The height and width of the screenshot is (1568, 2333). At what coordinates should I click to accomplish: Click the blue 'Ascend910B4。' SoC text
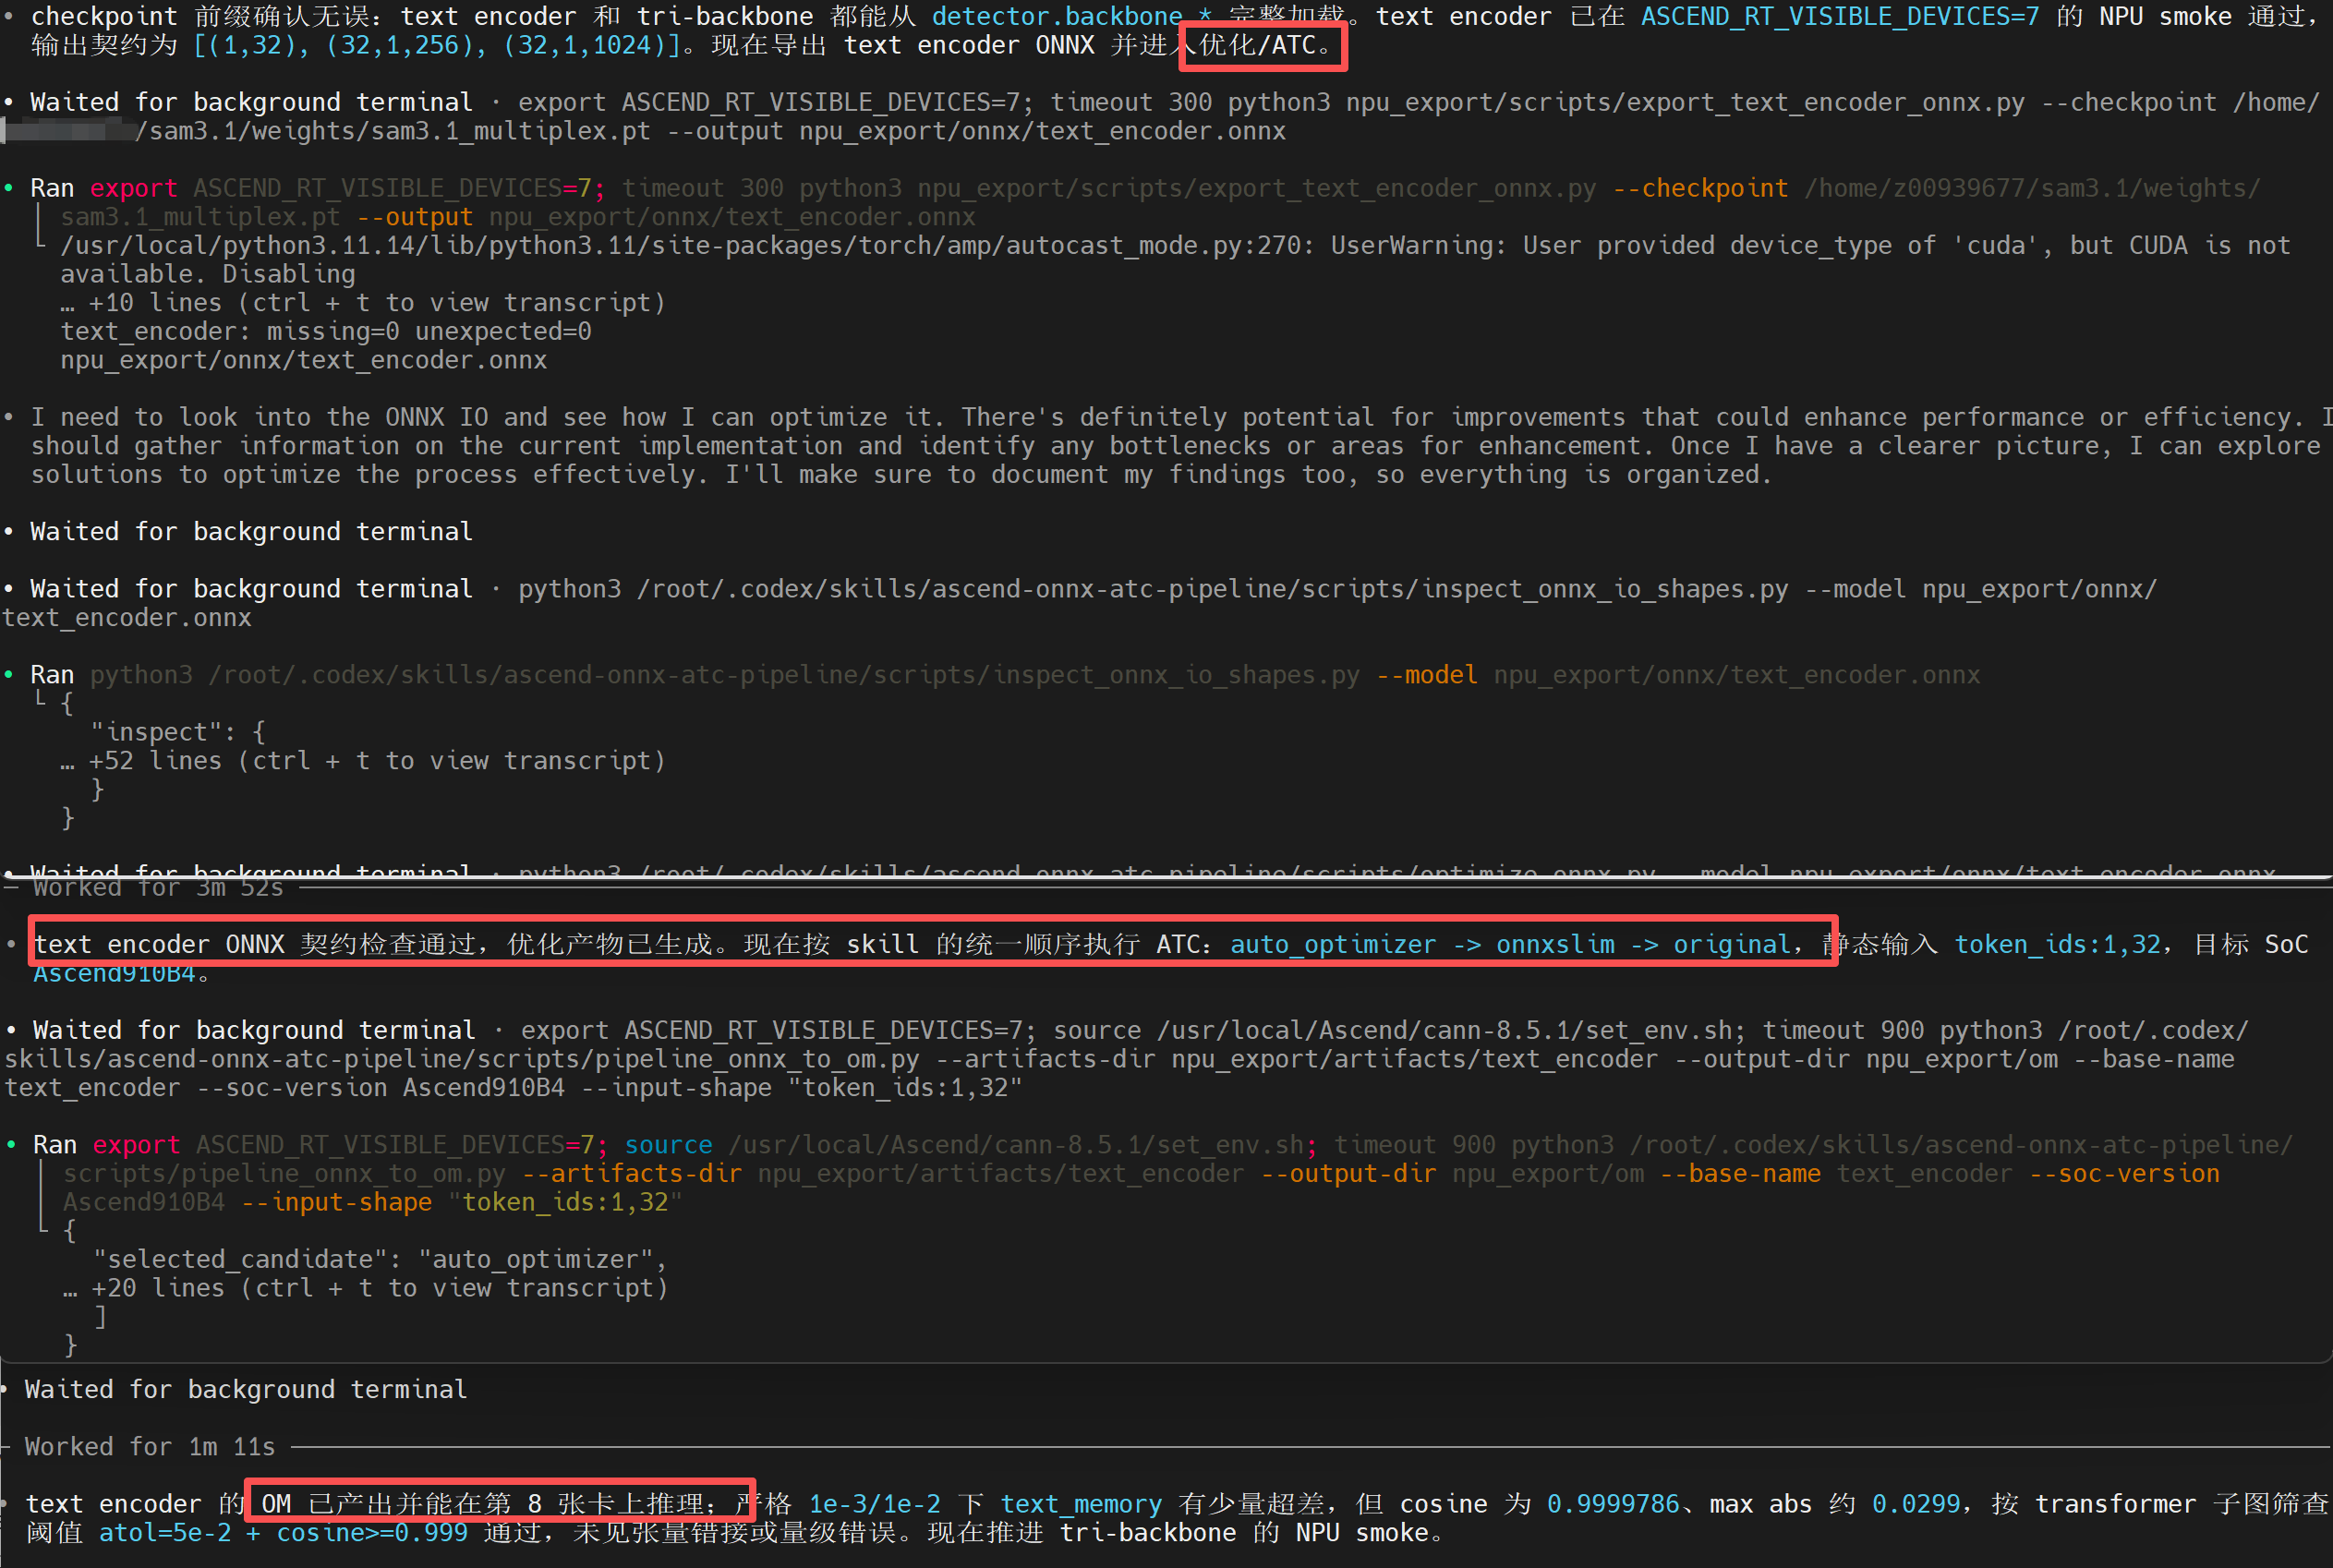click(x=121, y=973)
